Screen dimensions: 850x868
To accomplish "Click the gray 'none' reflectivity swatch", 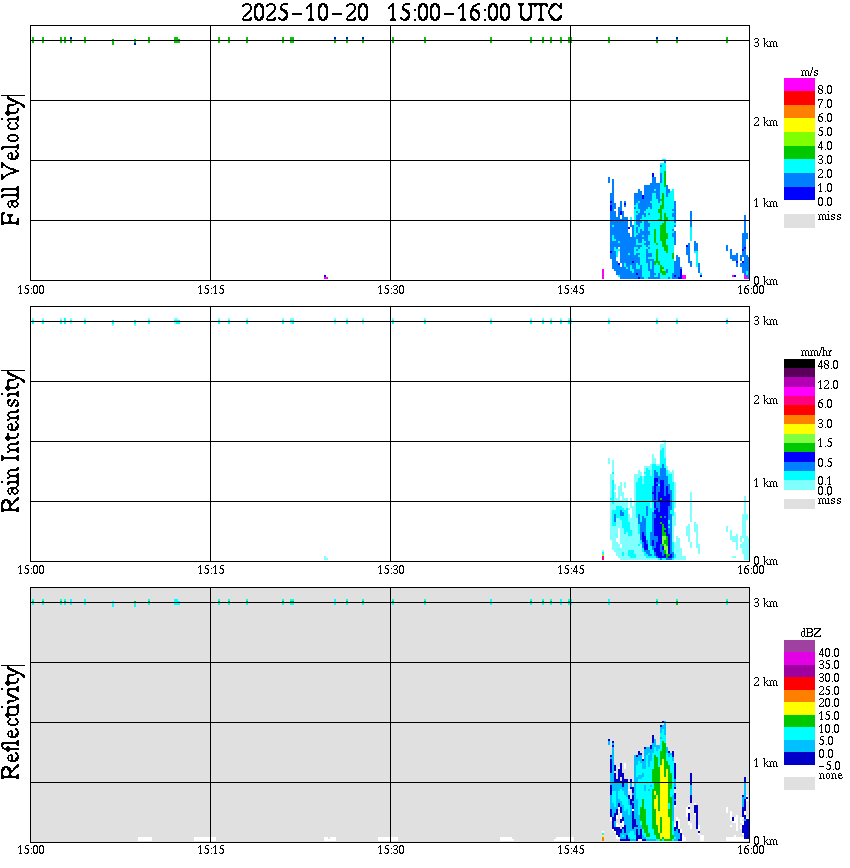I will tap(799, 783).
